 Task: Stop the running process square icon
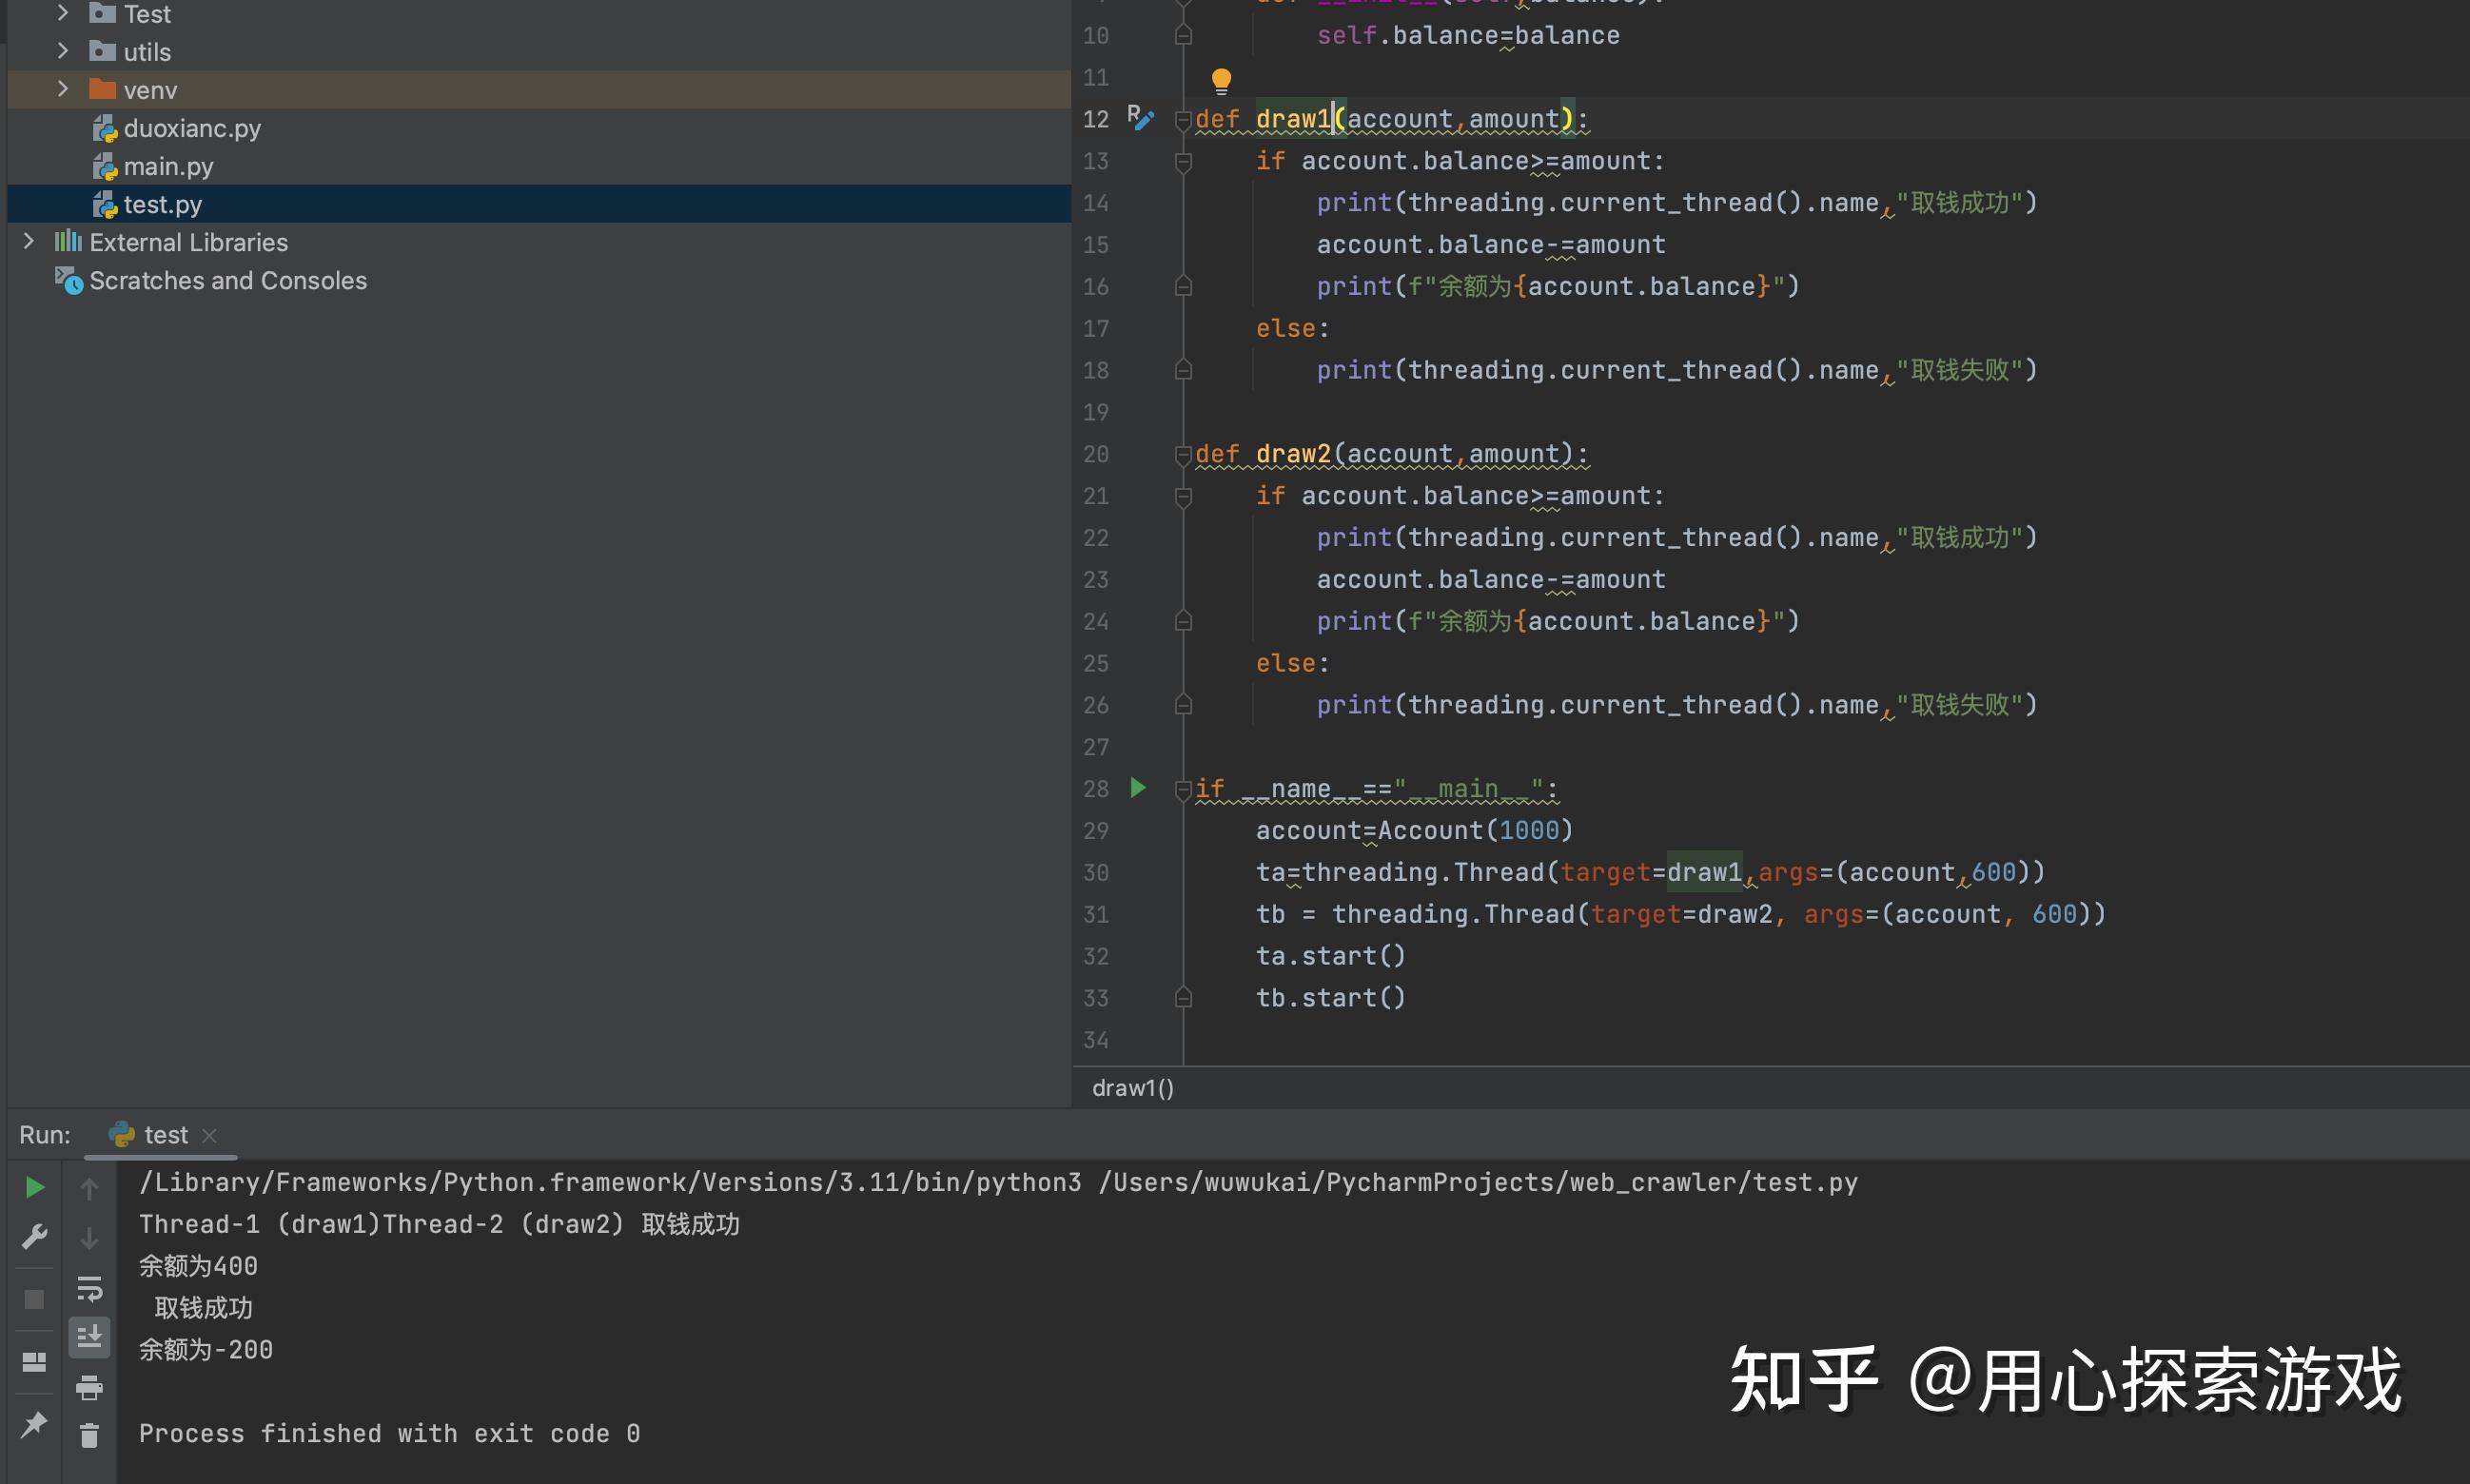point(34,1298)
